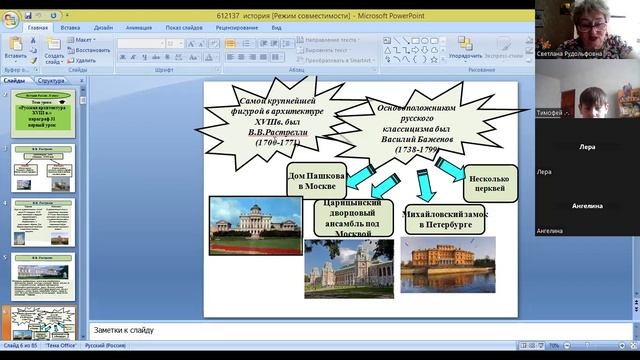Click the Copy icon under scissors
This screenshot has height=360, width=640.
click(x=33, y=50)
